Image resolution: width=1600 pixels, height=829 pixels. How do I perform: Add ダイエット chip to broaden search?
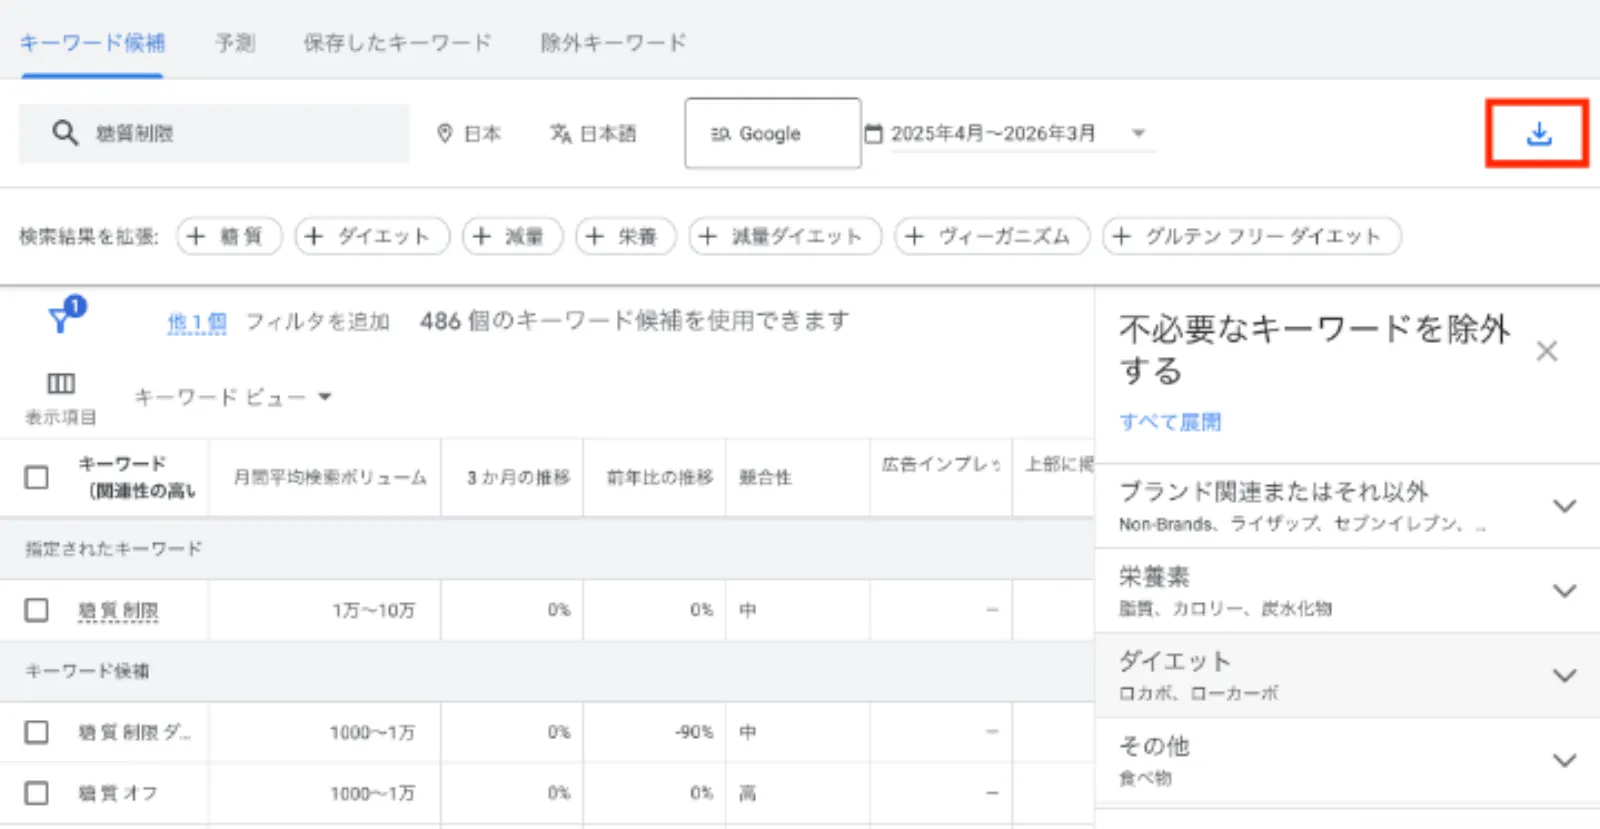tap(372, 236)
